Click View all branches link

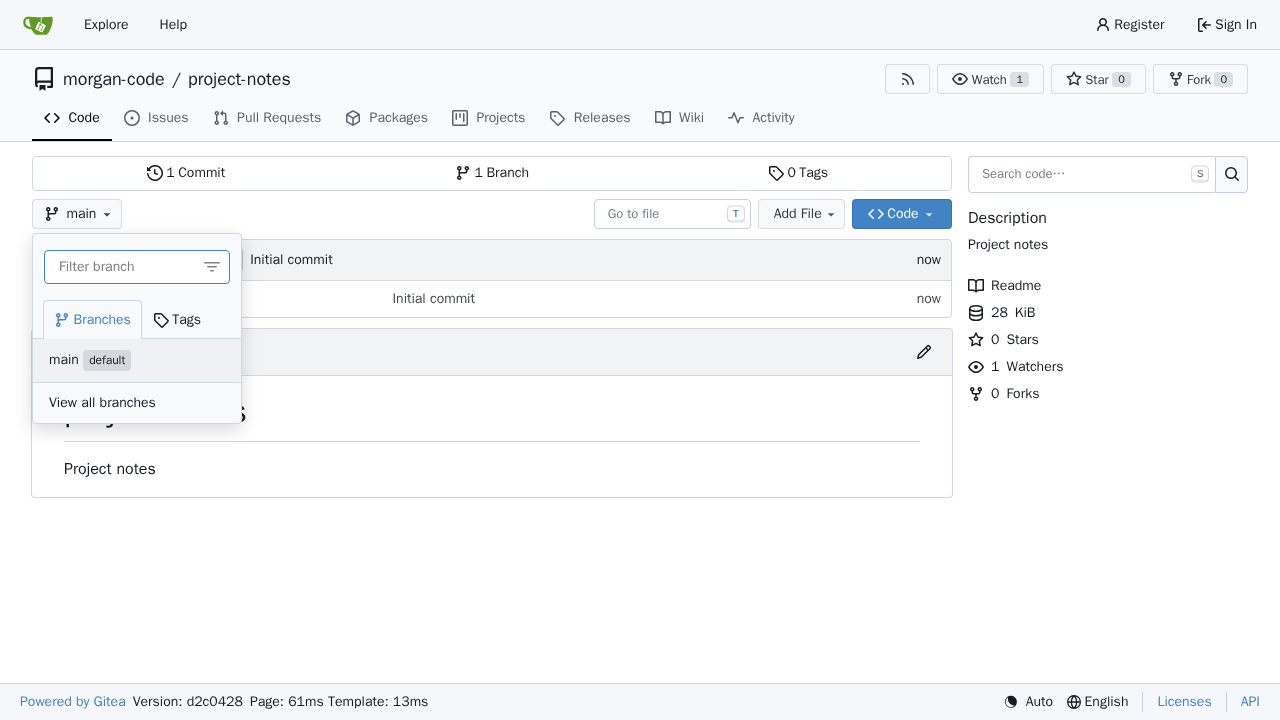point(102,403)
